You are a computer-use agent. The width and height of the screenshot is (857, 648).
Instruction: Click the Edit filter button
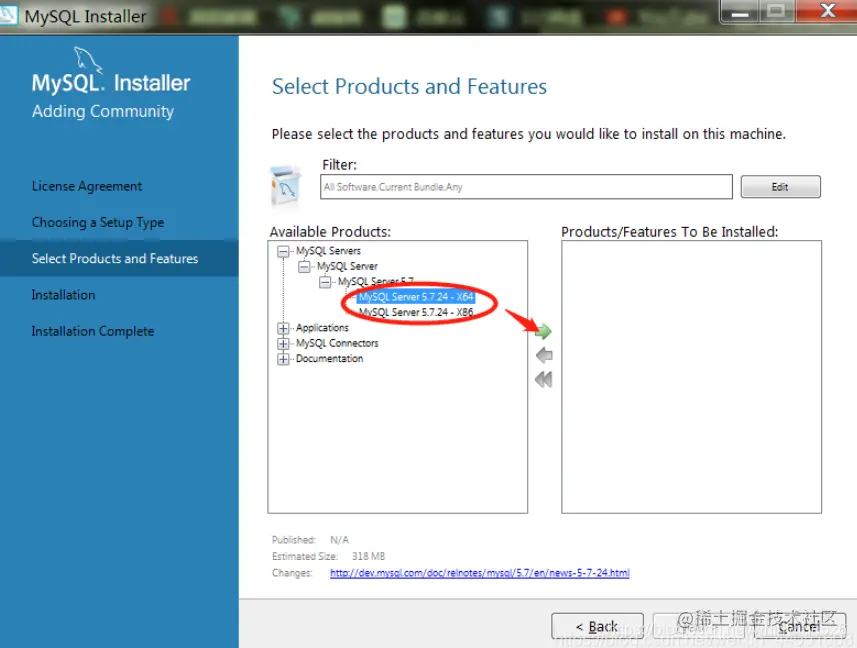click(x=780, y=187)
